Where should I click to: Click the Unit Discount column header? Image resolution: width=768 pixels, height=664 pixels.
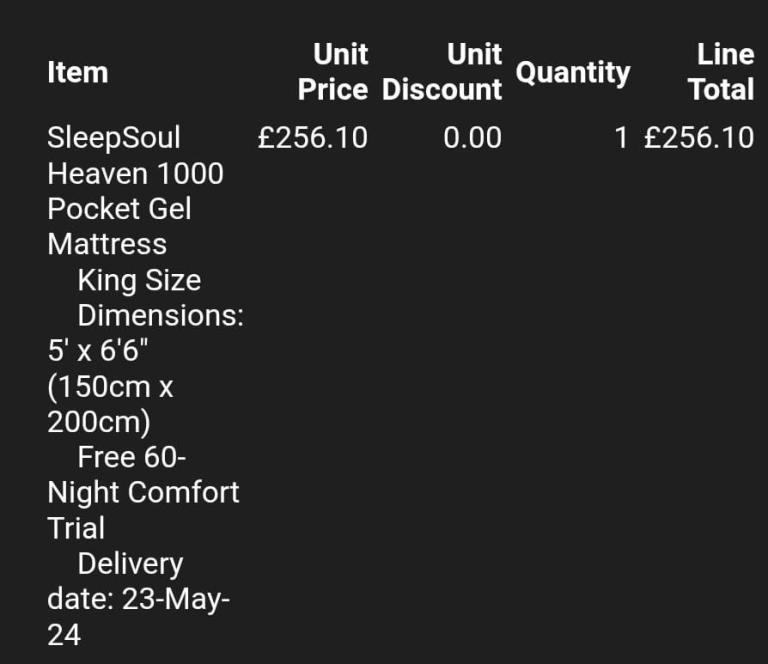(442, 72)
